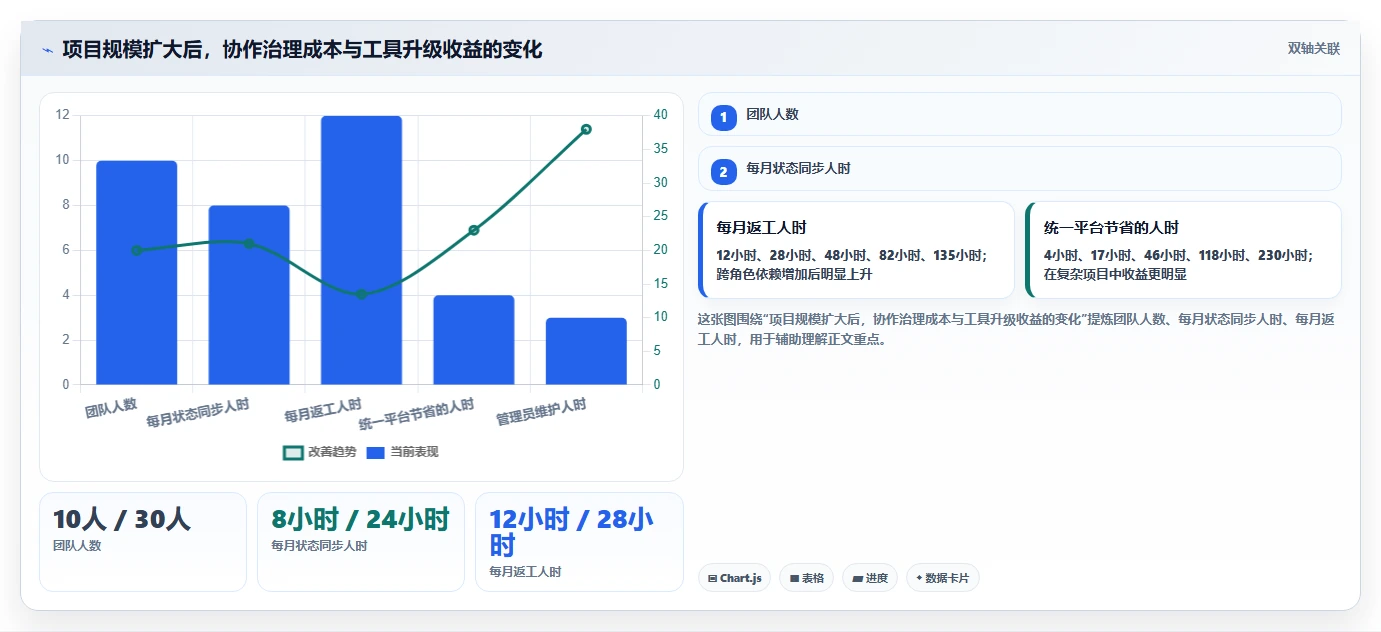Click the number 2 badge icon
Image resolution: width=1381 pixels, height=632 pixels.
point(724,172)
